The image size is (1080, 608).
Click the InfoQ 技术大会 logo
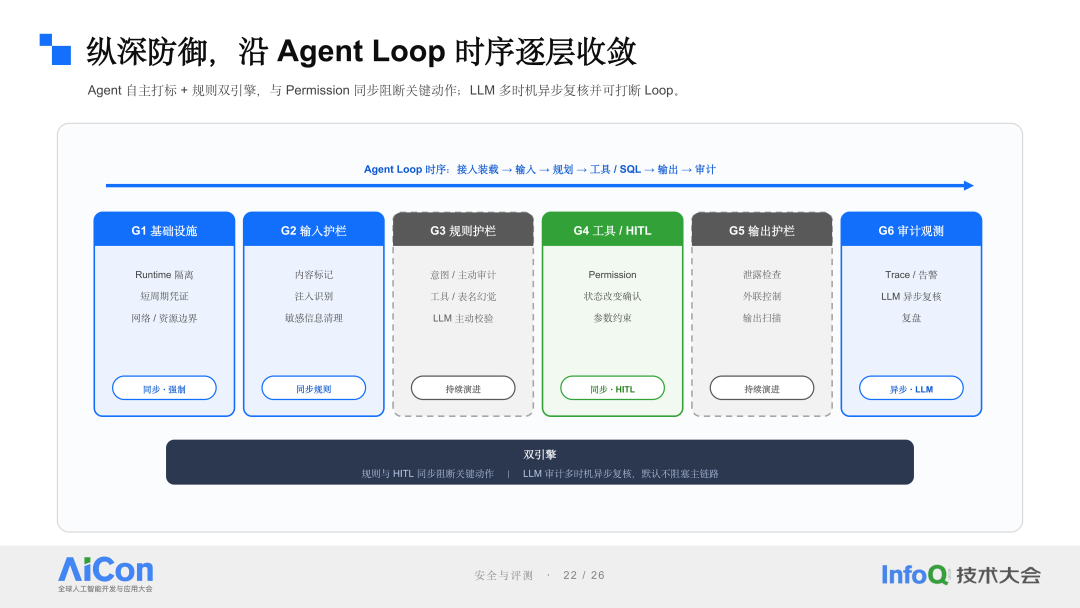(961, 575)
